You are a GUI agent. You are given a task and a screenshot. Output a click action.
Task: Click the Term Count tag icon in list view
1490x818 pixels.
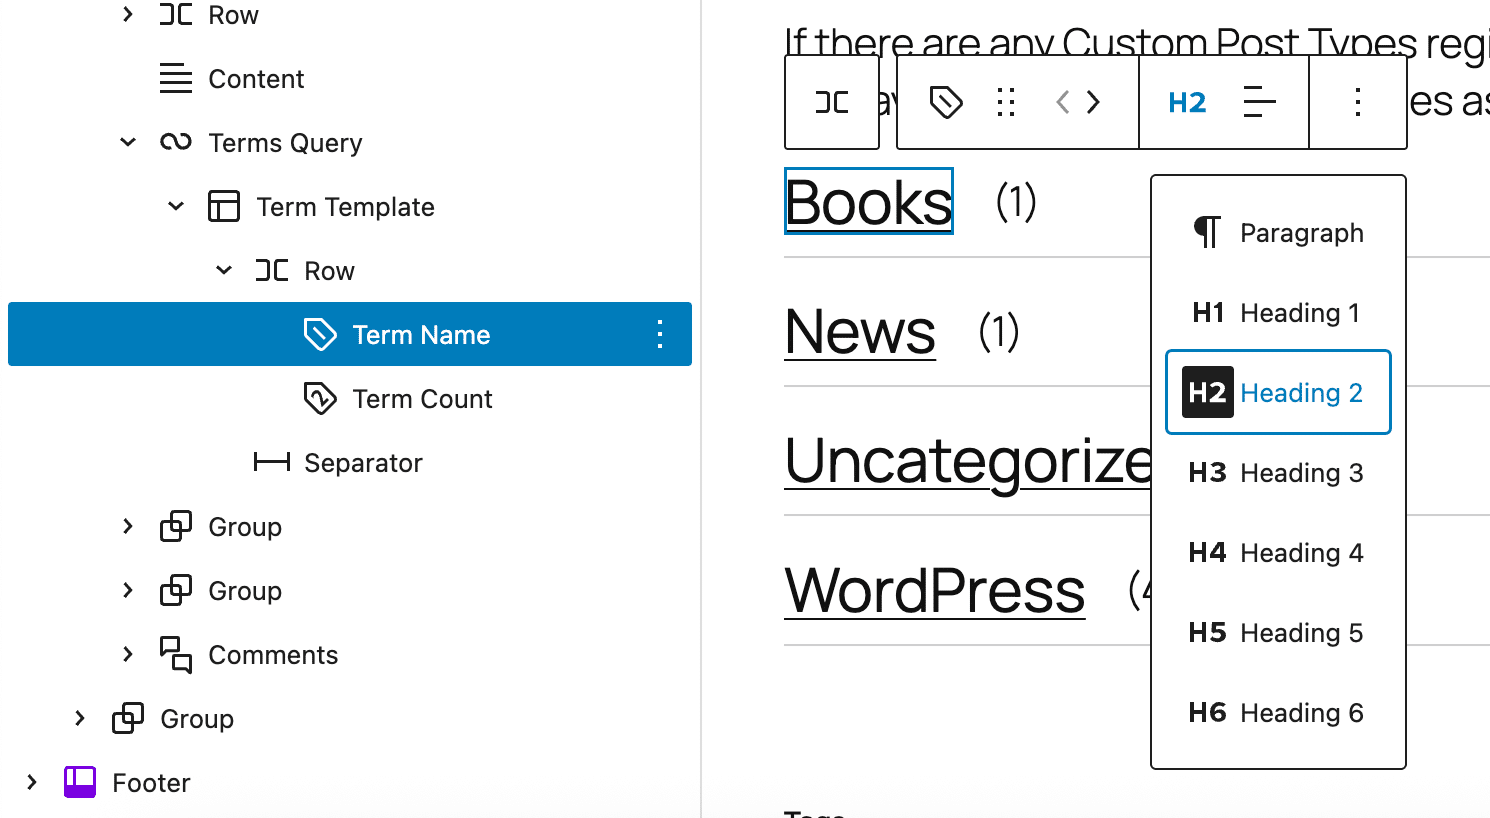click(x=319, y=398)
